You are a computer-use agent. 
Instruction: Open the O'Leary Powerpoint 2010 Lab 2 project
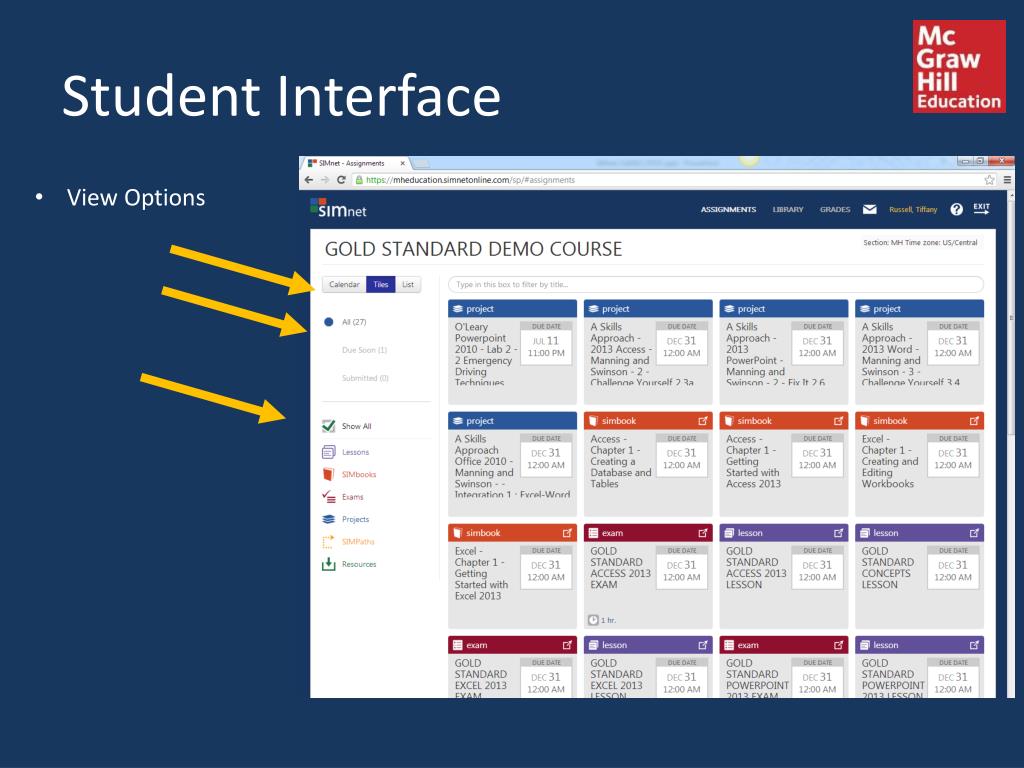513,351
